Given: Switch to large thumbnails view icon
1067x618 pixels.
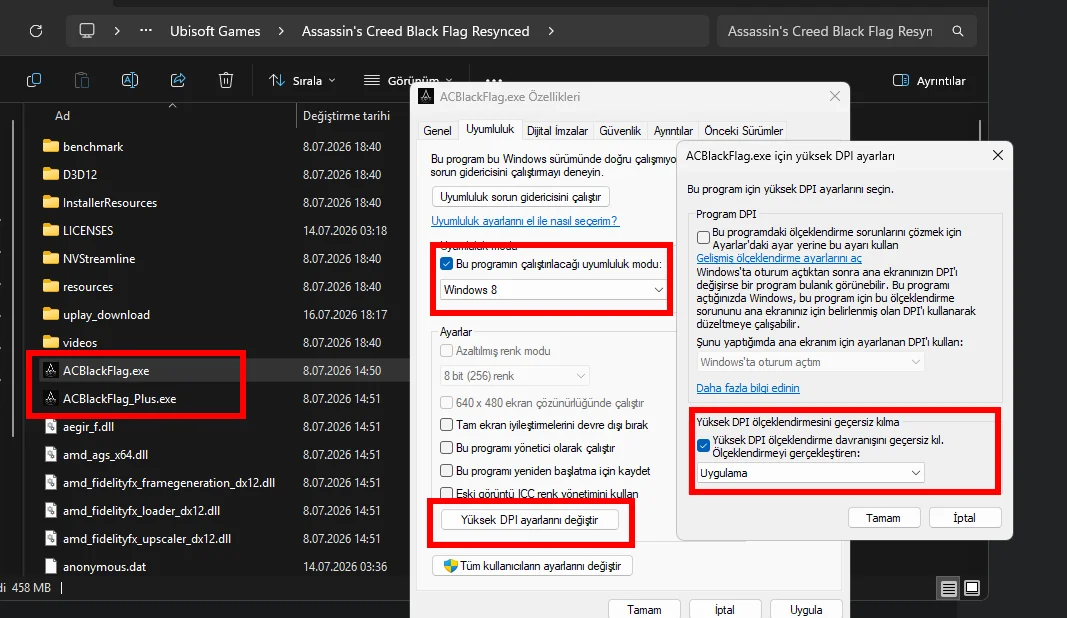Looking at the screenshot, I should click(x=972, y=588).
